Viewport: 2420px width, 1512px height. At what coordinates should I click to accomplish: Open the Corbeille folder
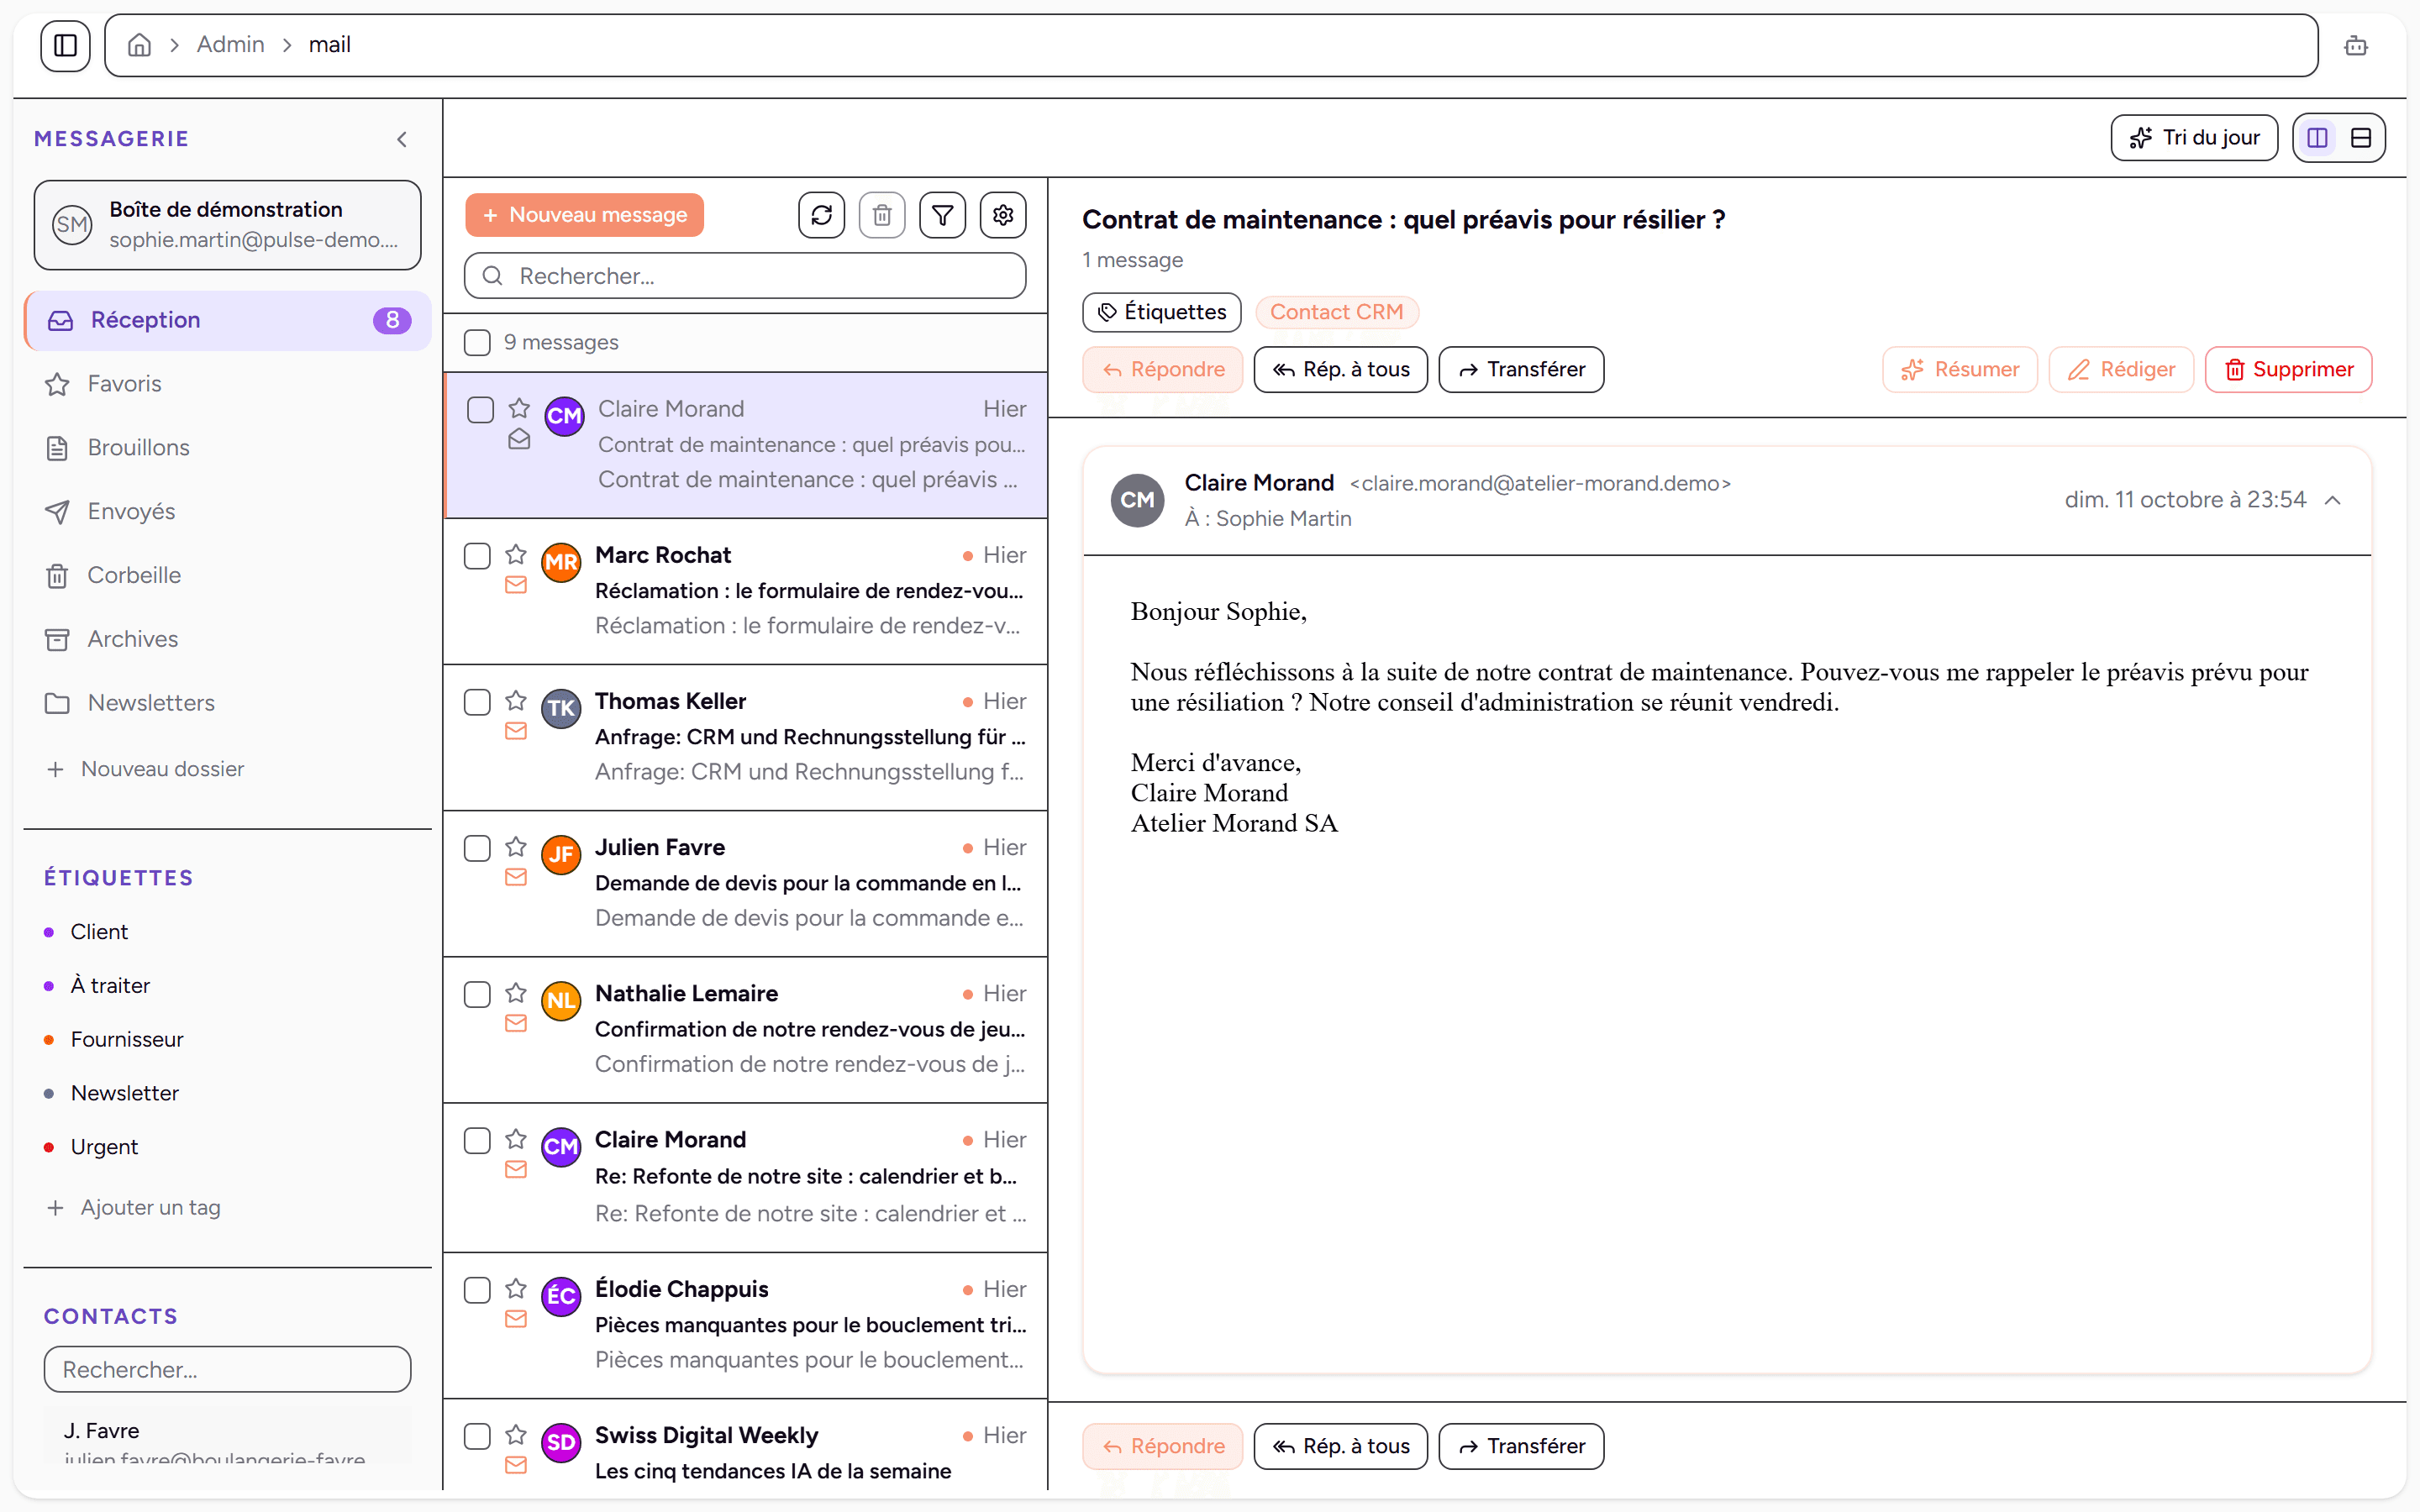coord(227,575)
